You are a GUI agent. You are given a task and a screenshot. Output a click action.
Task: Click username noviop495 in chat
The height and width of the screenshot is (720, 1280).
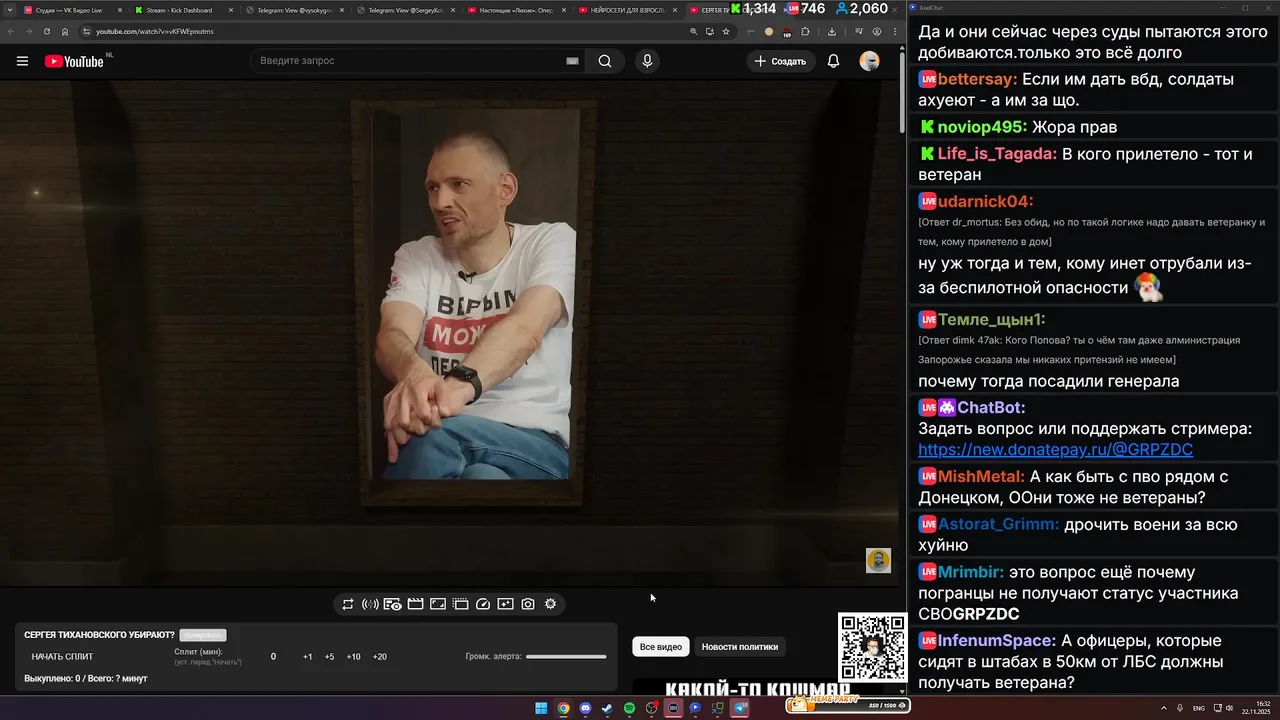982,127
